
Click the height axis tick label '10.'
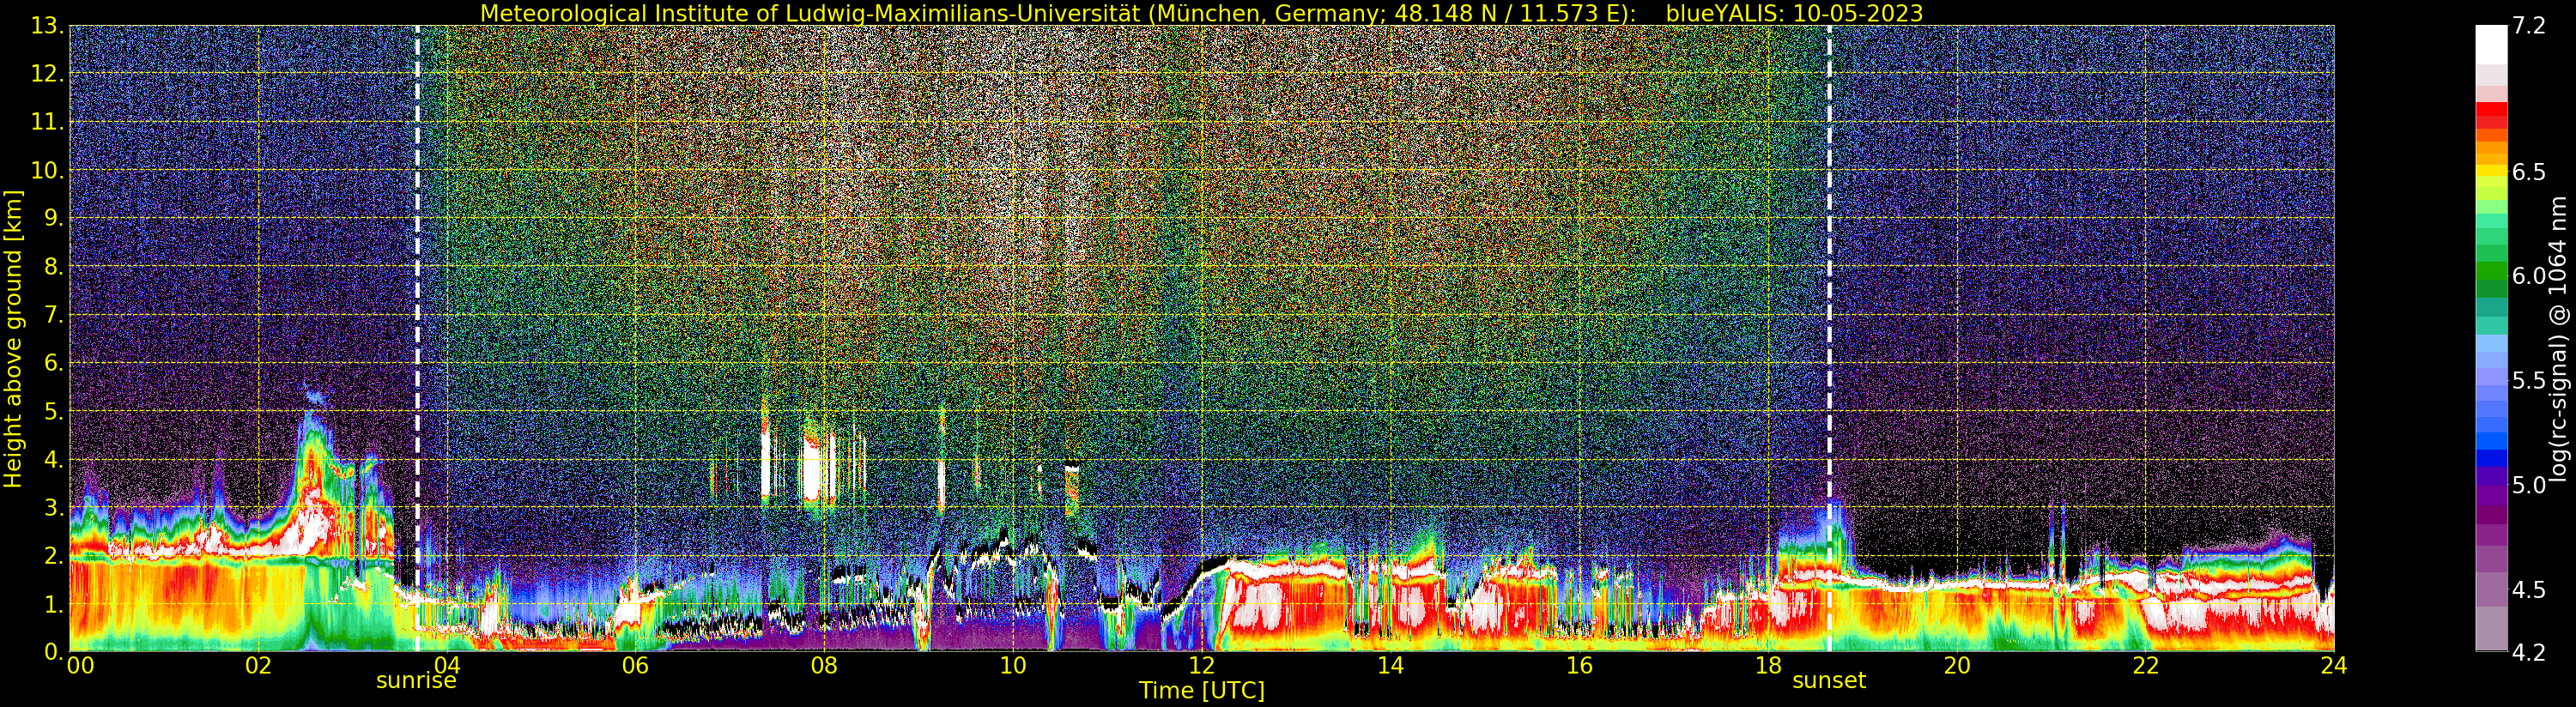coord(47,170)
